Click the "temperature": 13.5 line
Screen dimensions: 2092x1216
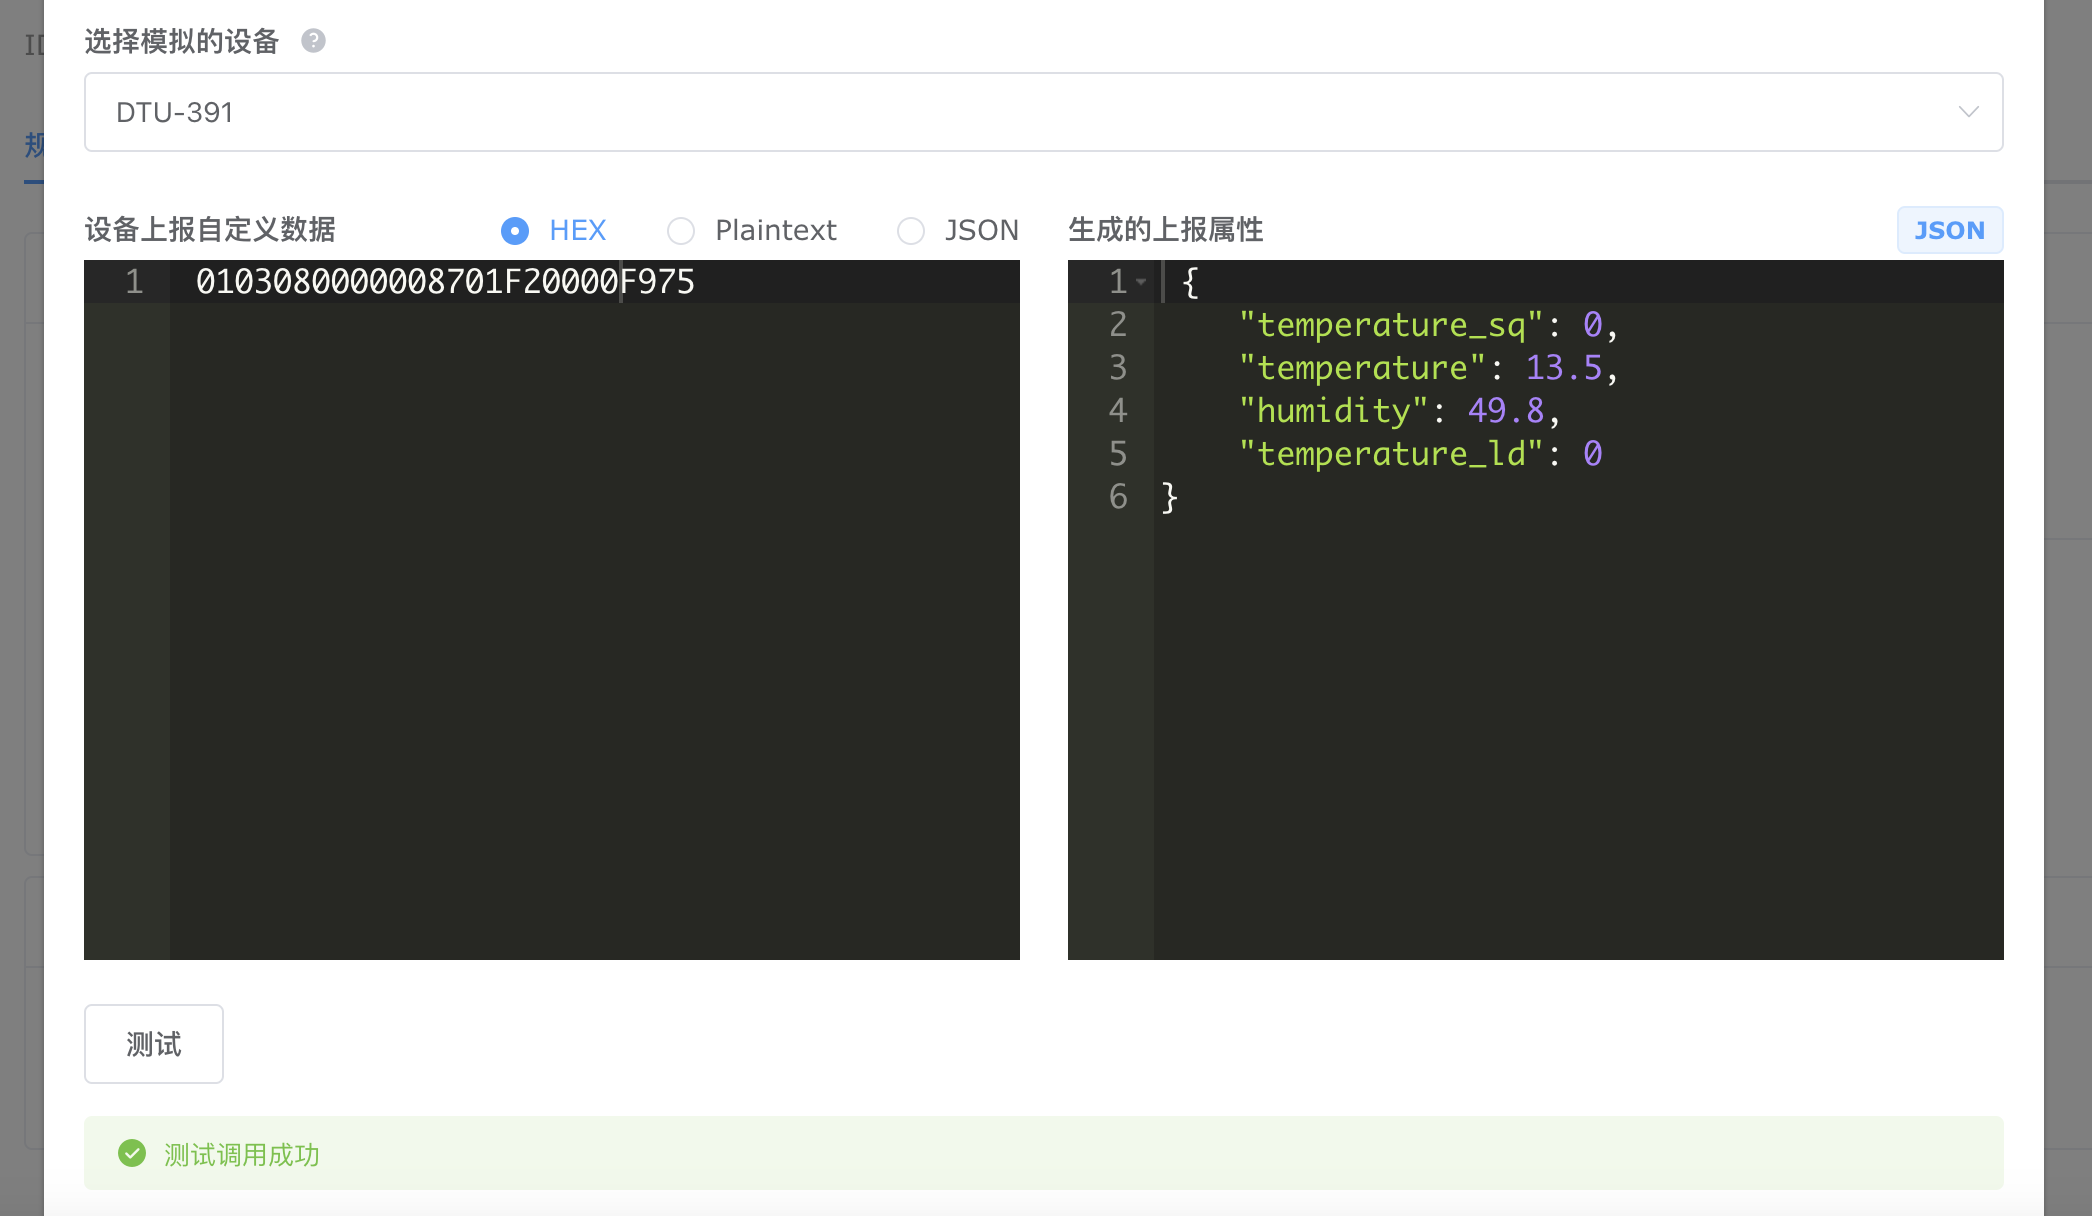1427,368
